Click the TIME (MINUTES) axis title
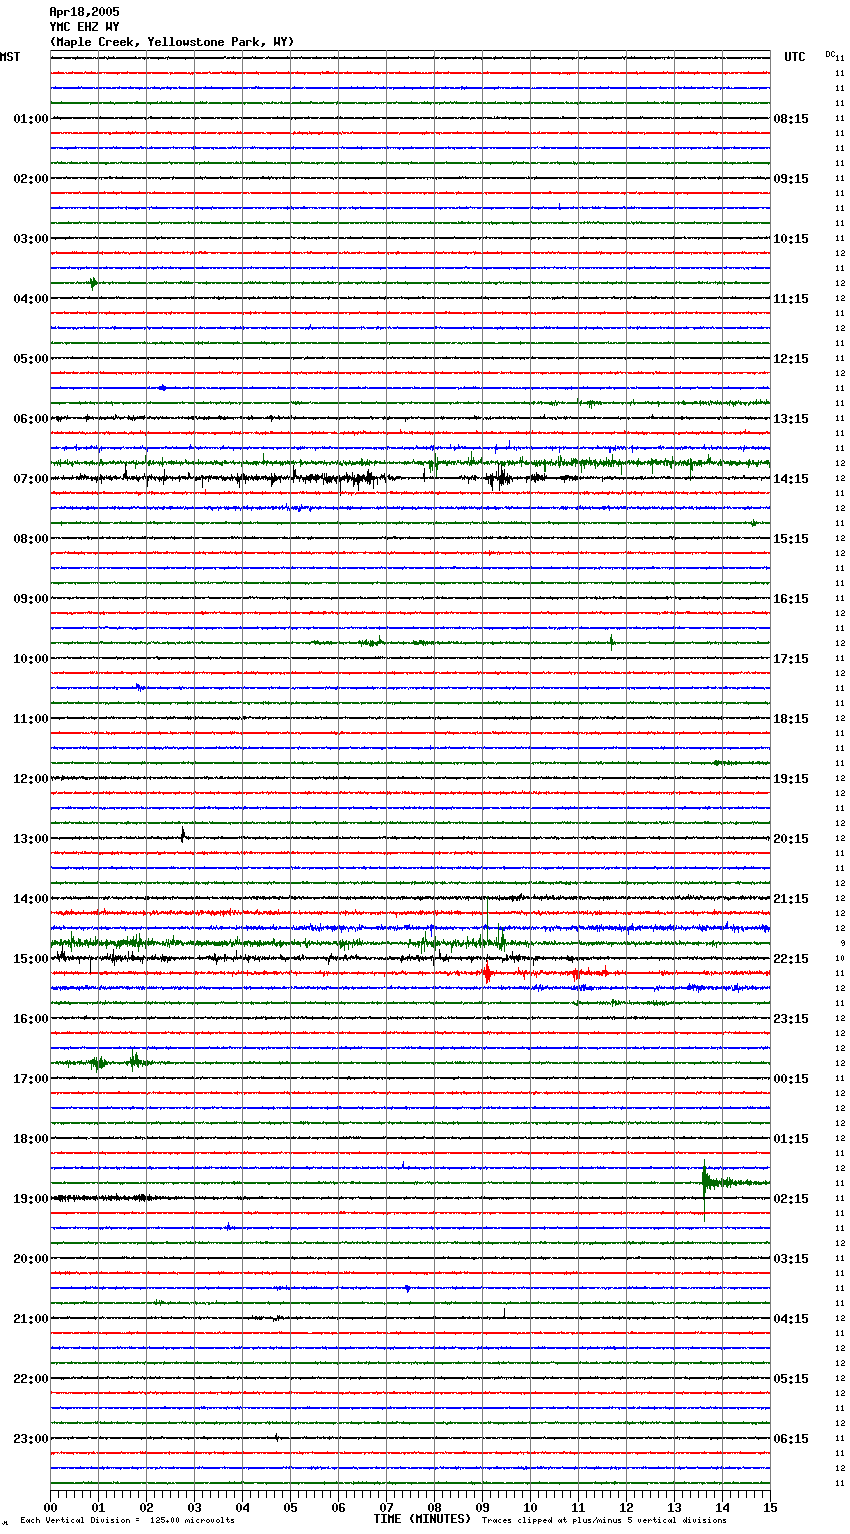Screen dimensions: 850x1534 [422, 1519]
